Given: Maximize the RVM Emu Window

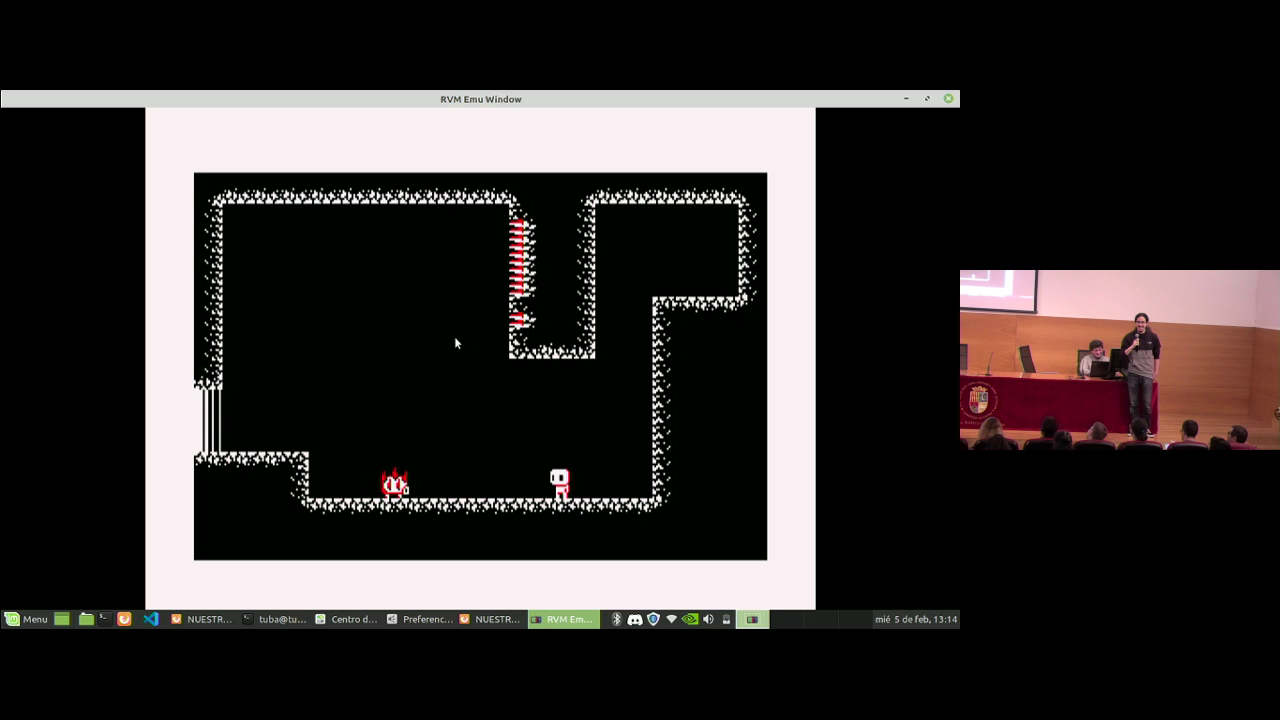Looking at the screenshot, I should [927, 98].
